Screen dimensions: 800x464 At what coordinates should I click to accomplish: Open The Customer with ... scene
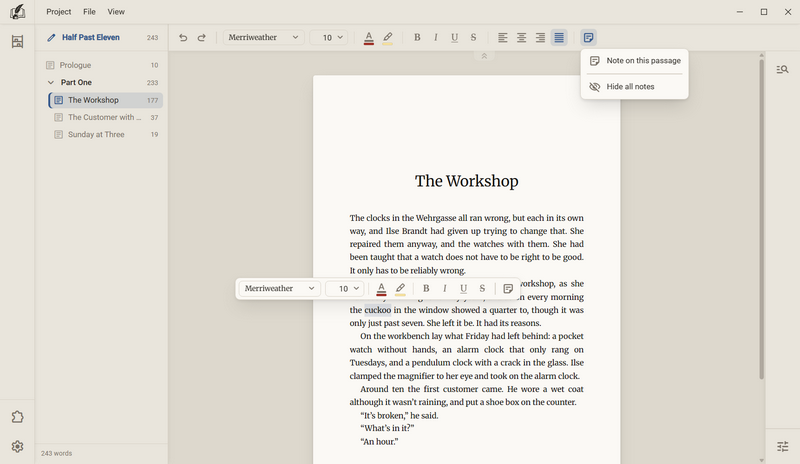tap(106, 117)
